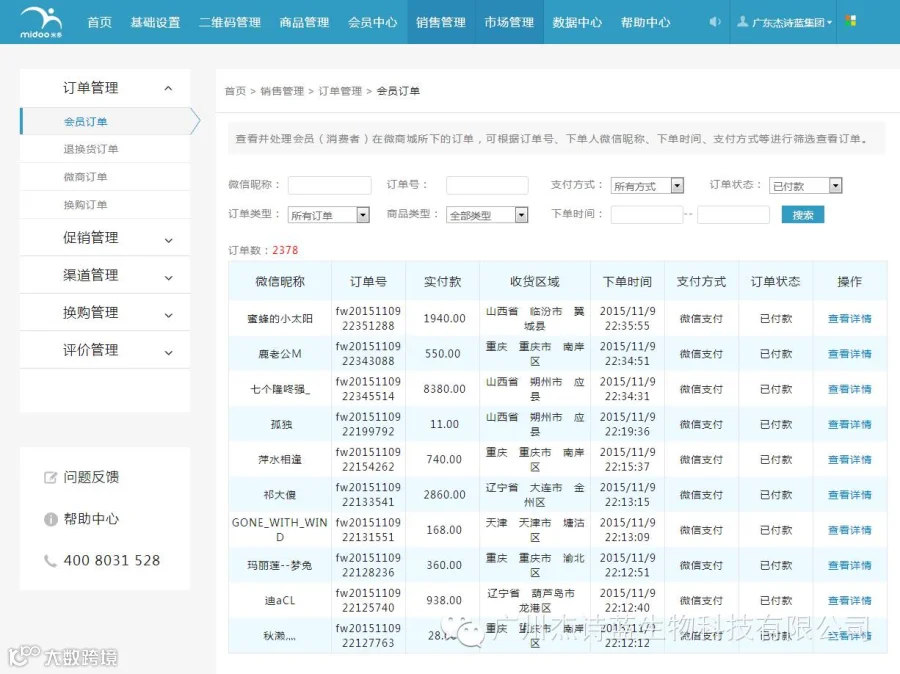Open the 市场管理 top menu
900x674 pixels.
(509, 22)
